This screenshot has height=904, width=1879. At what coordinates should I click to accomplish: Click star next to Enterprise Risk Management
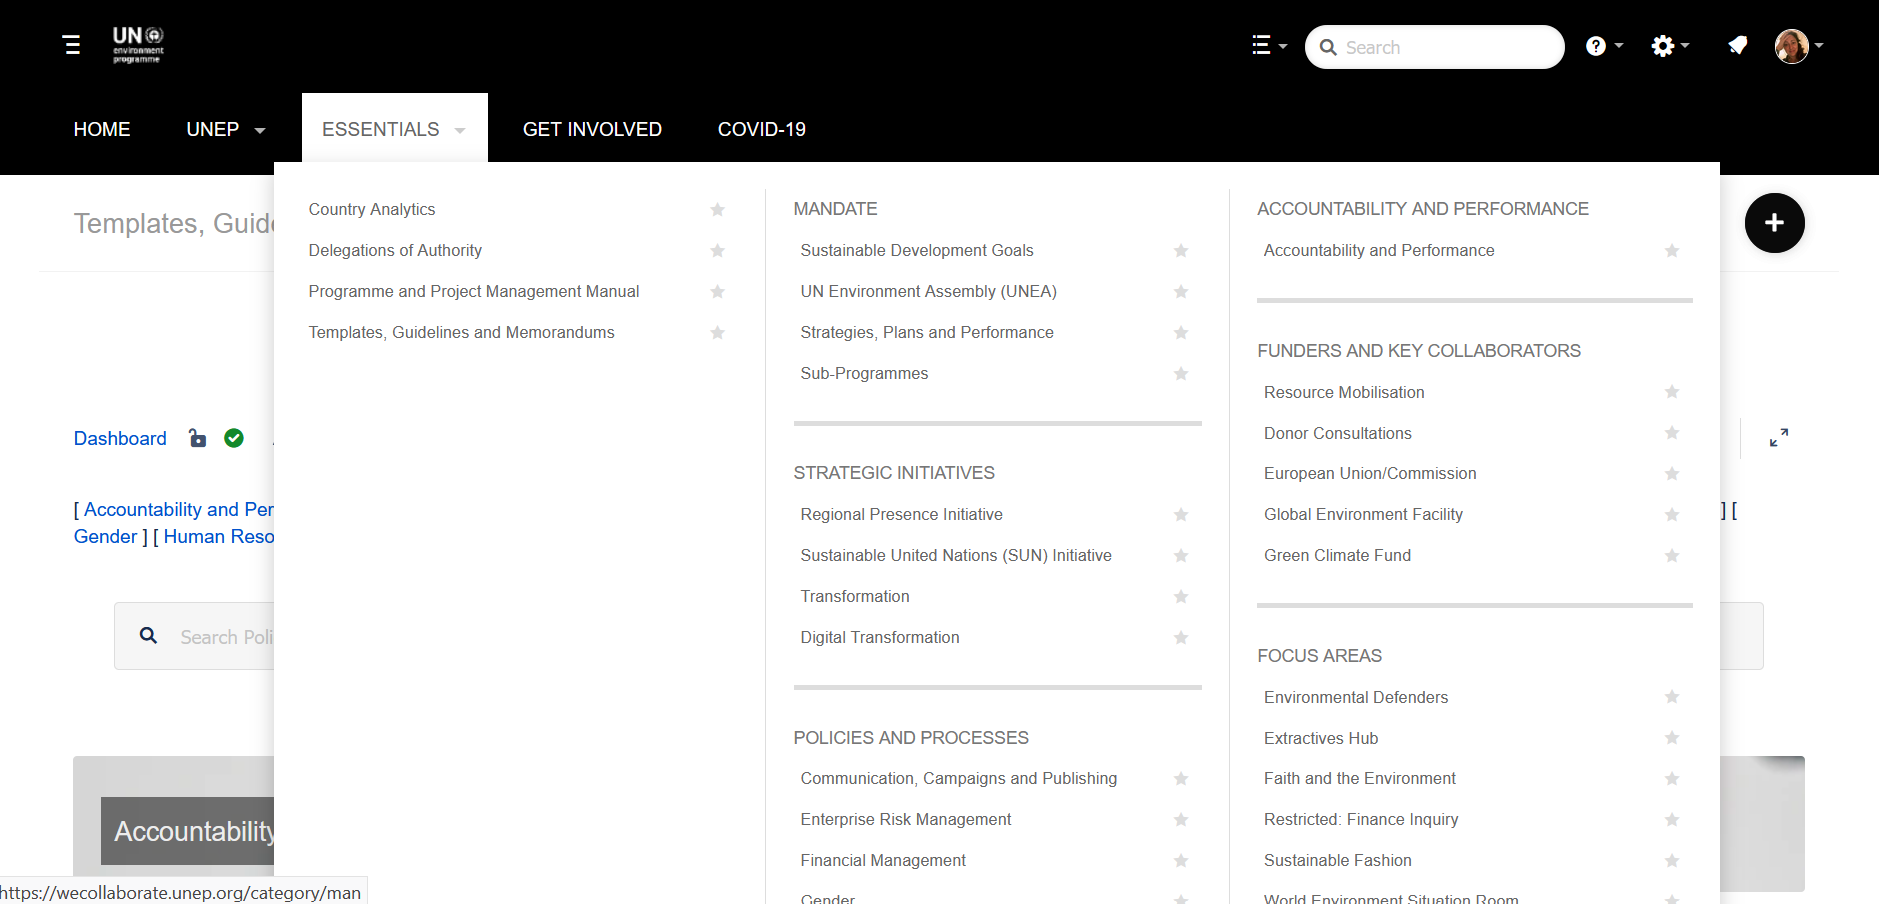point(1181,820)
